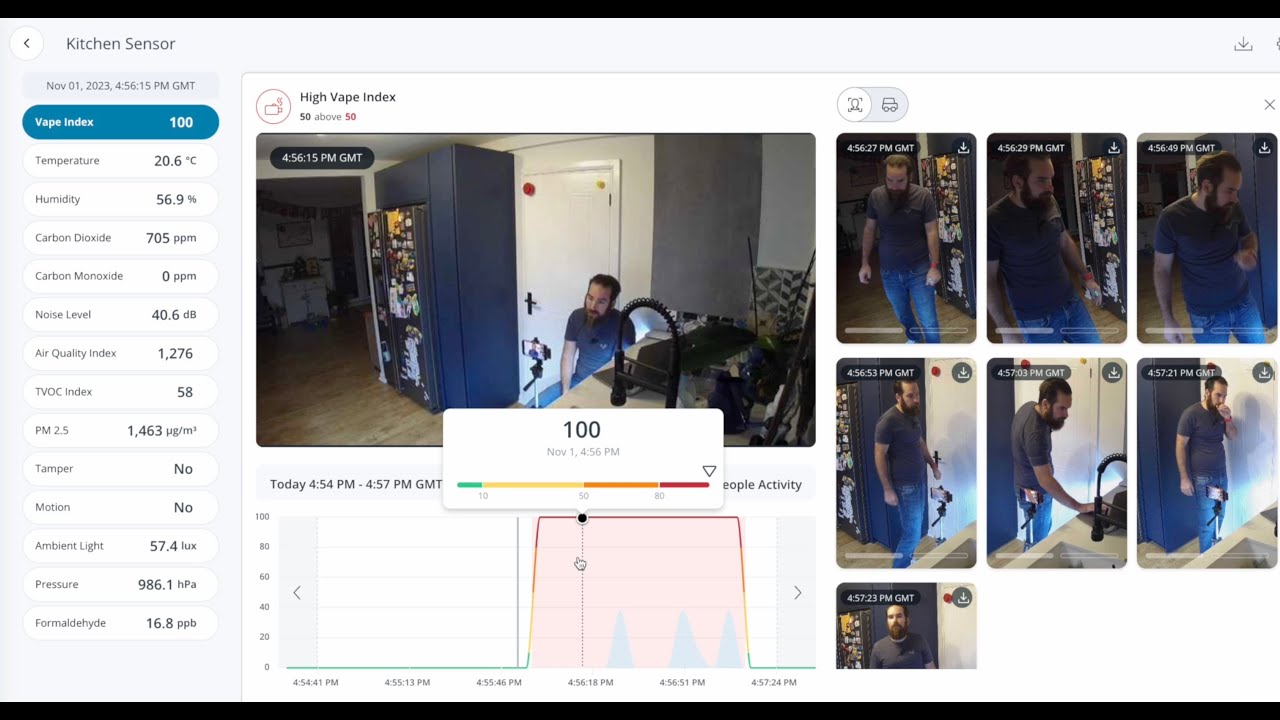Open the Ambient Light metric
Screen dimensions: 1280x720
tap(121, 546)
